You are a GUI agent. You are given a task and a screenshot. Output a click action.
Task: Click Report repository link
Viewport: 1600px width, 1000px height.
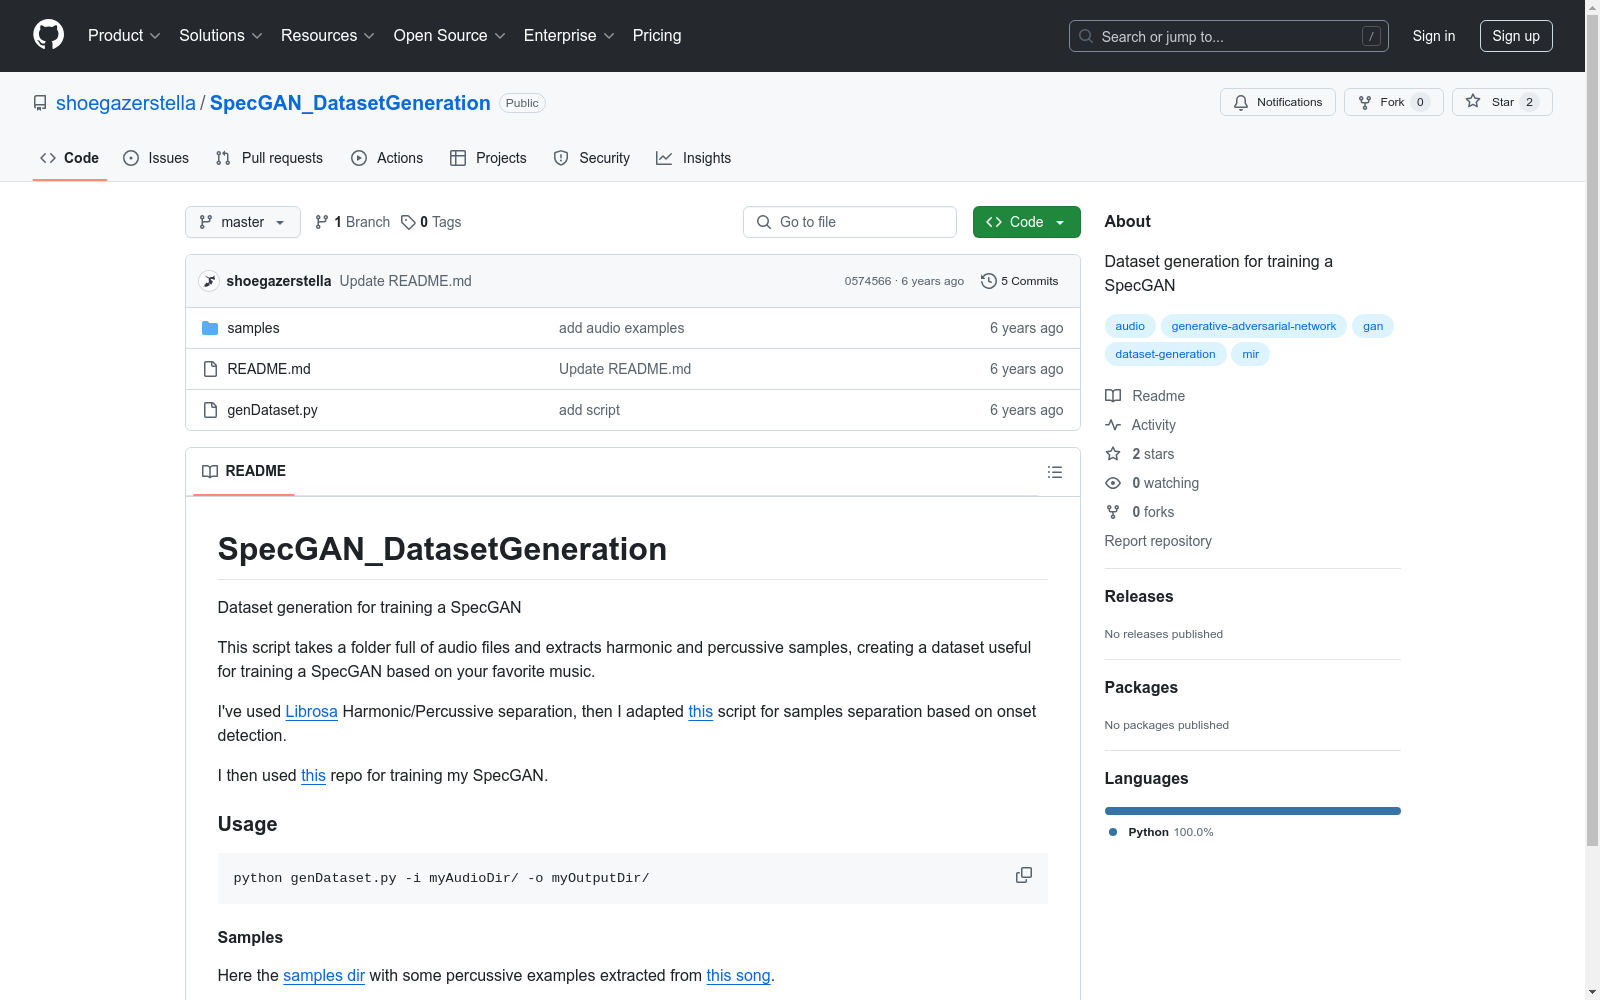(1158, 541)
